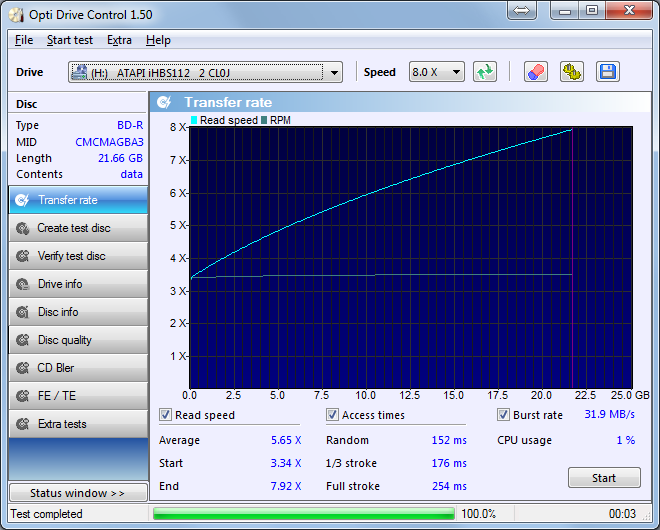Select the Transfer rate tab
660x530 pixels.
[78, 200]
